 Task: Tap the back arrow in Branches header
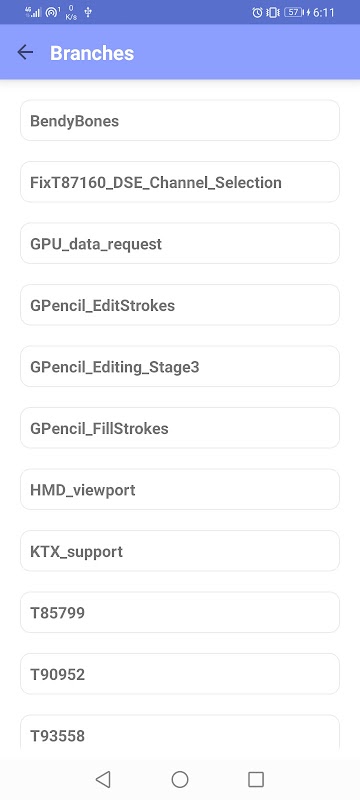(x=25, y=52)
